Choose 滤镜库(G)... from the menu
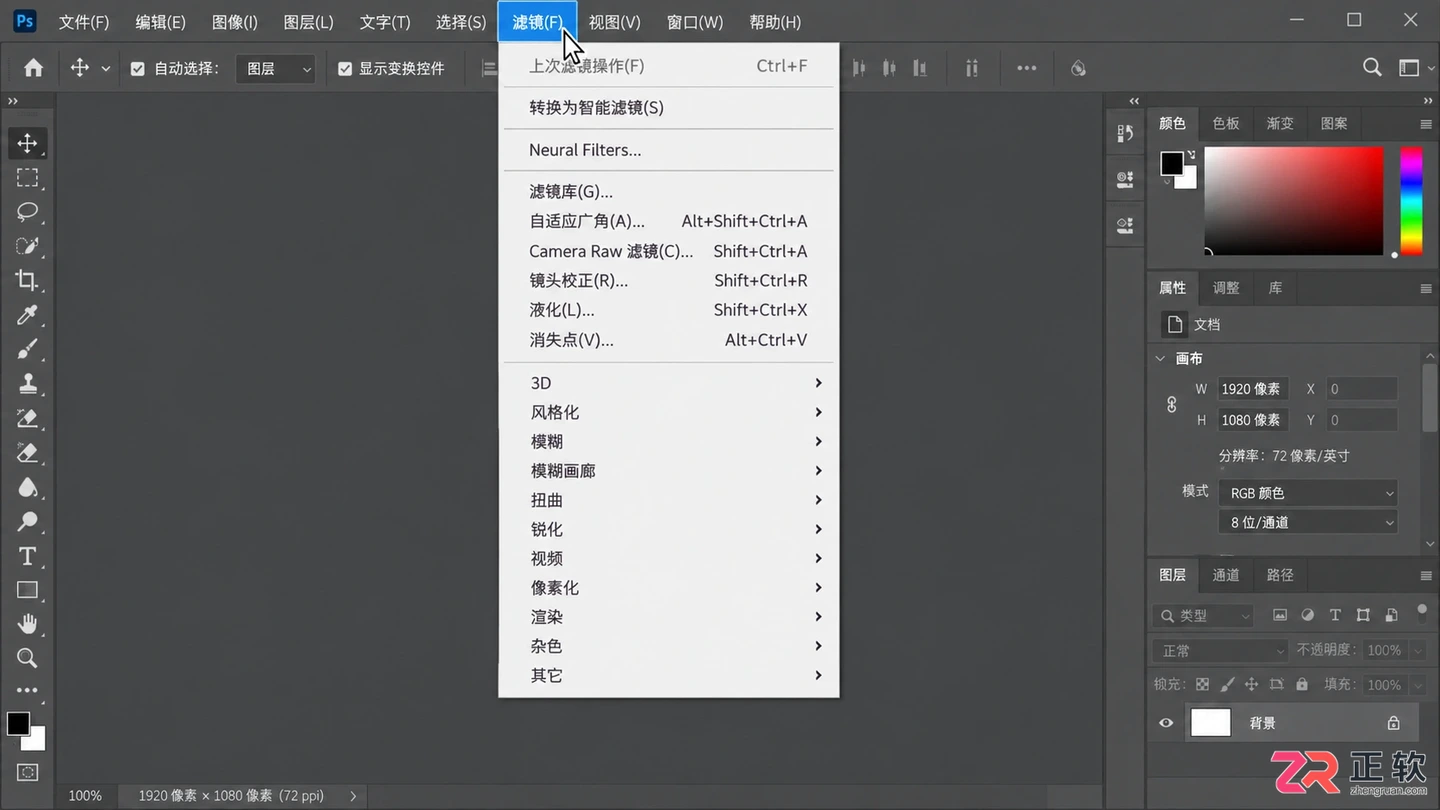This screenshot has width=1440, height=810. [x=668, y=191]
